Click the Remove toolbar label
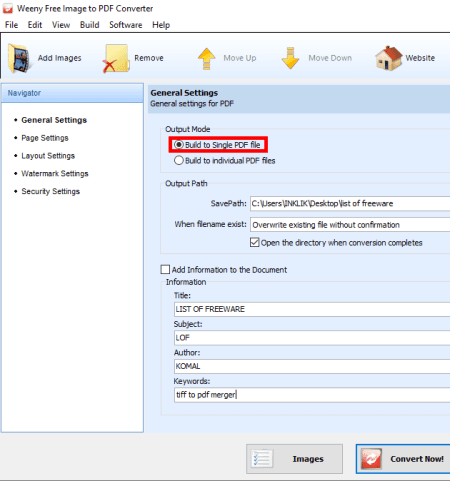 [149, 58]
